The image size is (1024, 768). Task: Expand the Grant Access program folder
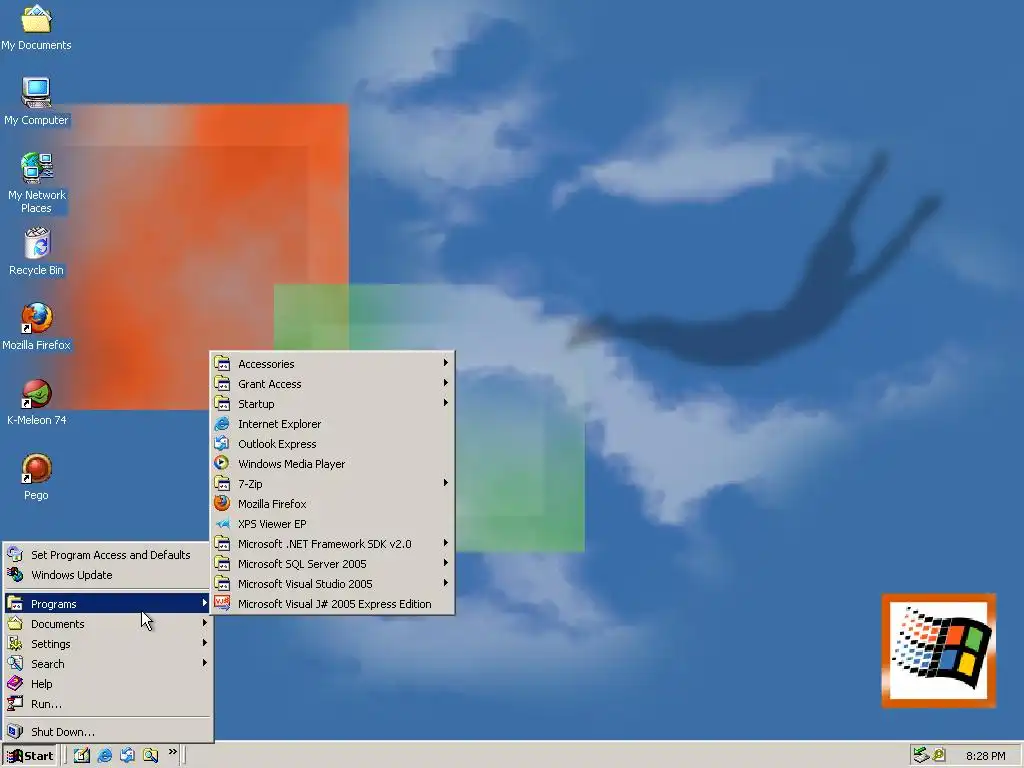332,384
